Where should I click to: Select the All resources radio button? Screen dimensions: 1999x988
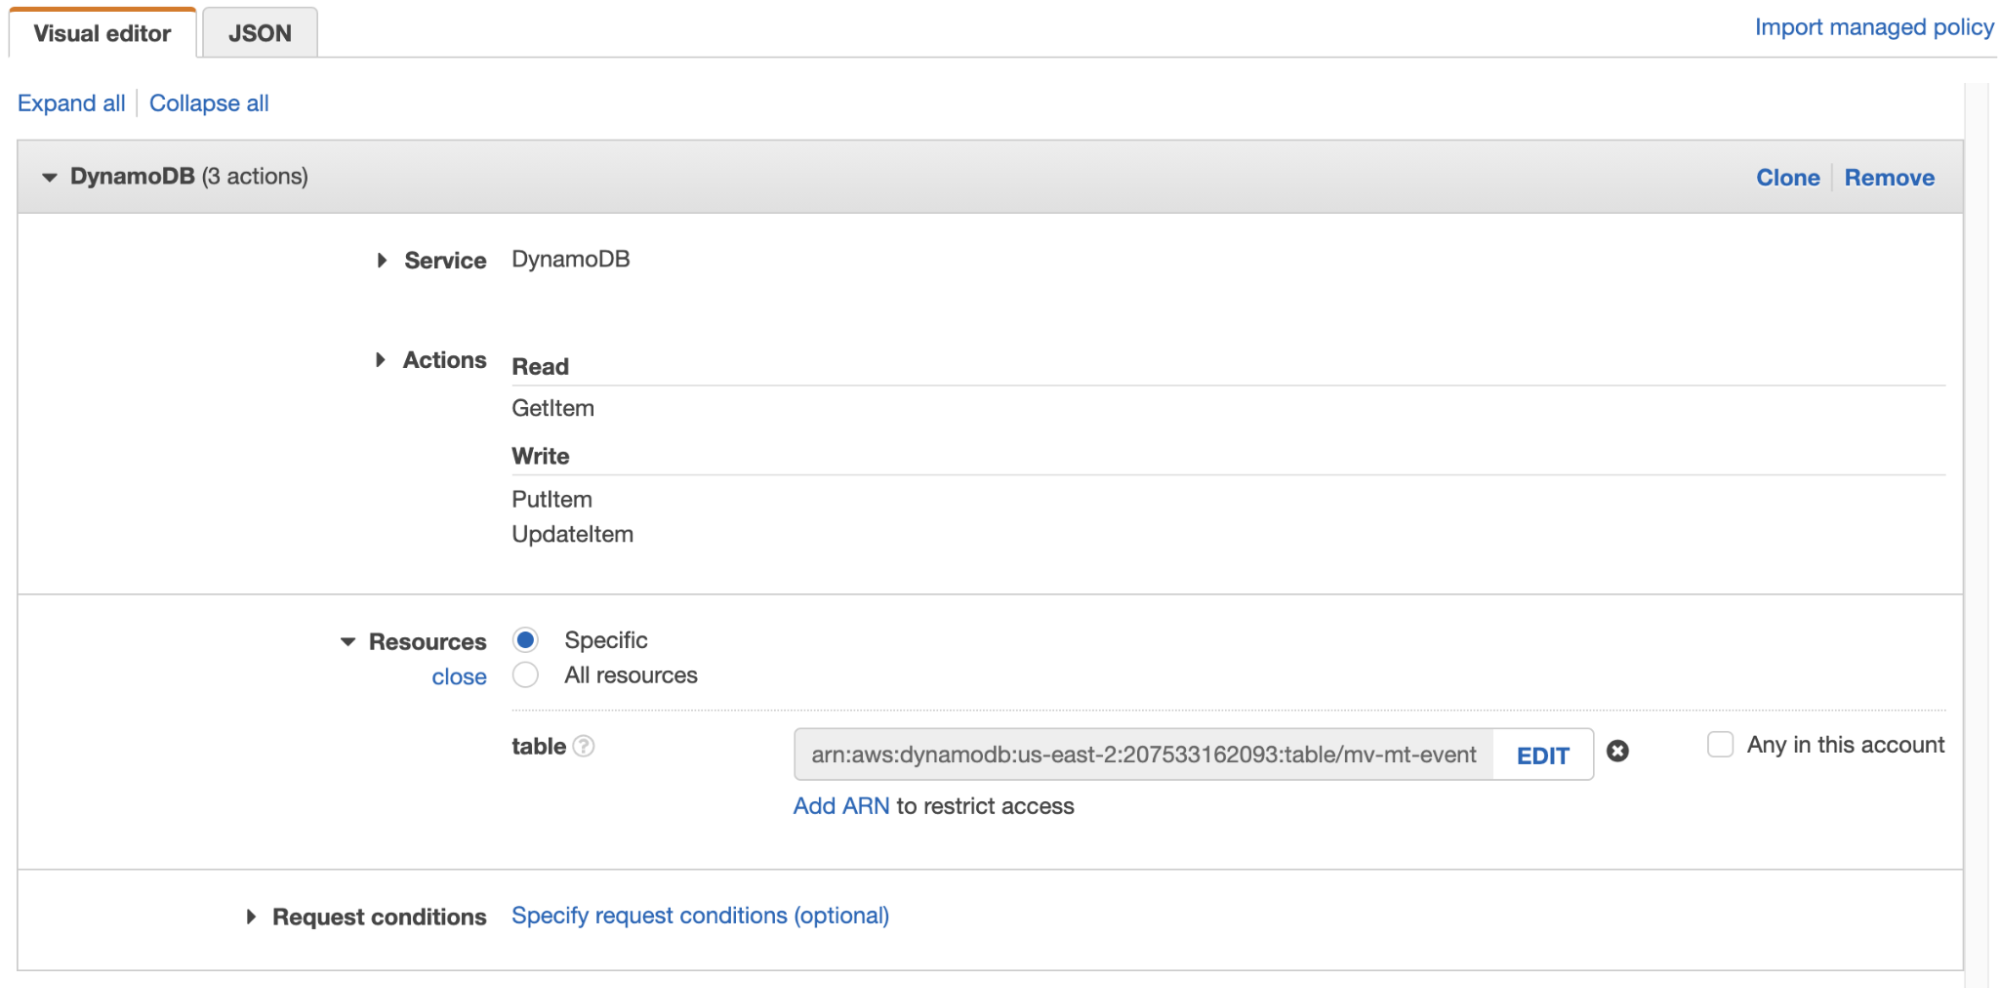525,675
